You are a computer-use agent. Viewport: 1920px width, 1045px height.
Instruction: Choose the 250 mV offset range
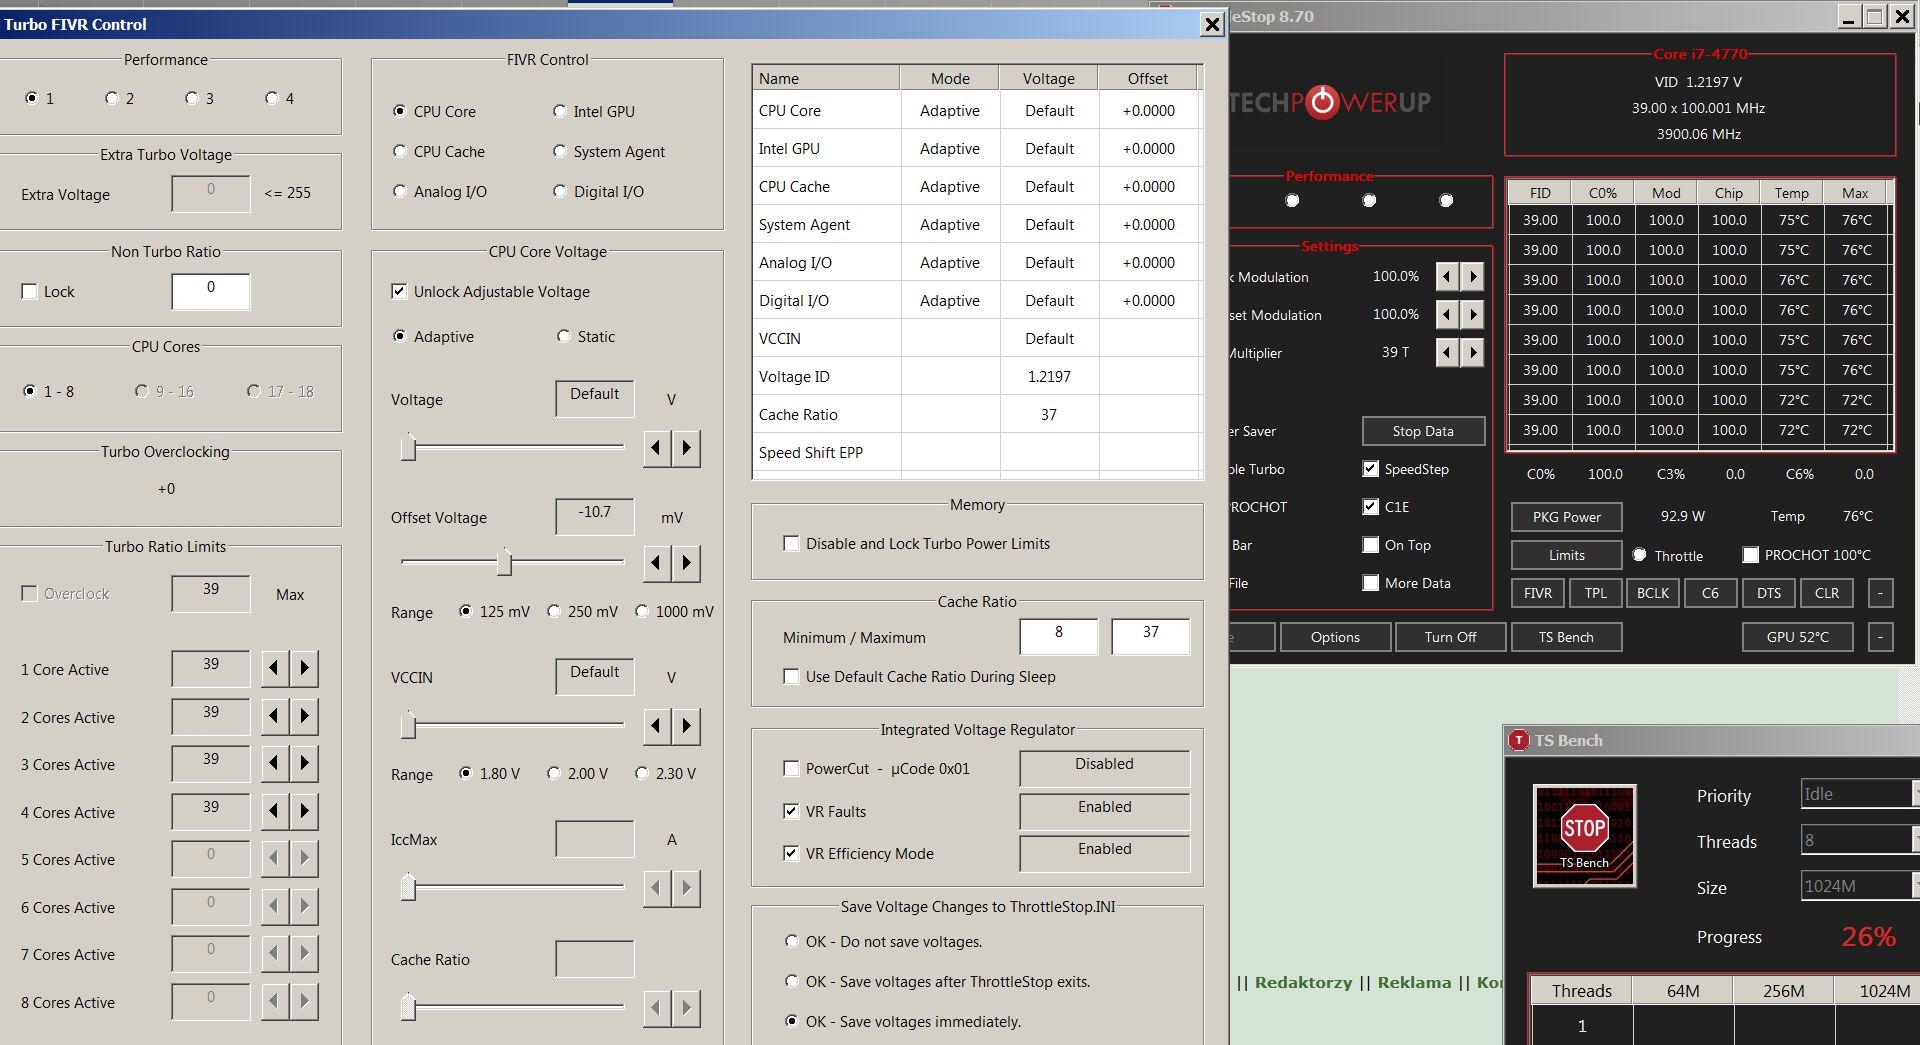coord(554,611)
